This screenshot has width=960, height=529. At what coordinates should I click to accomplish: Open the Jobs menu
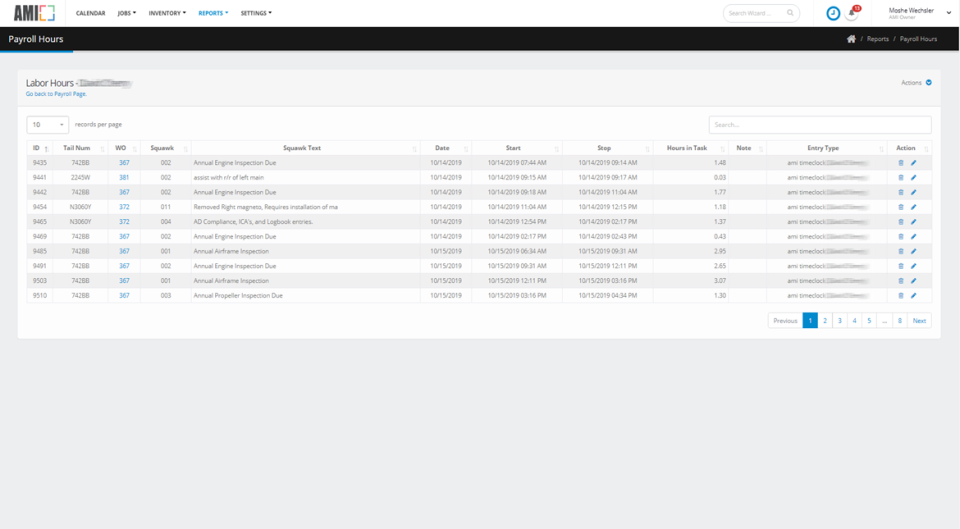[127, 13]
